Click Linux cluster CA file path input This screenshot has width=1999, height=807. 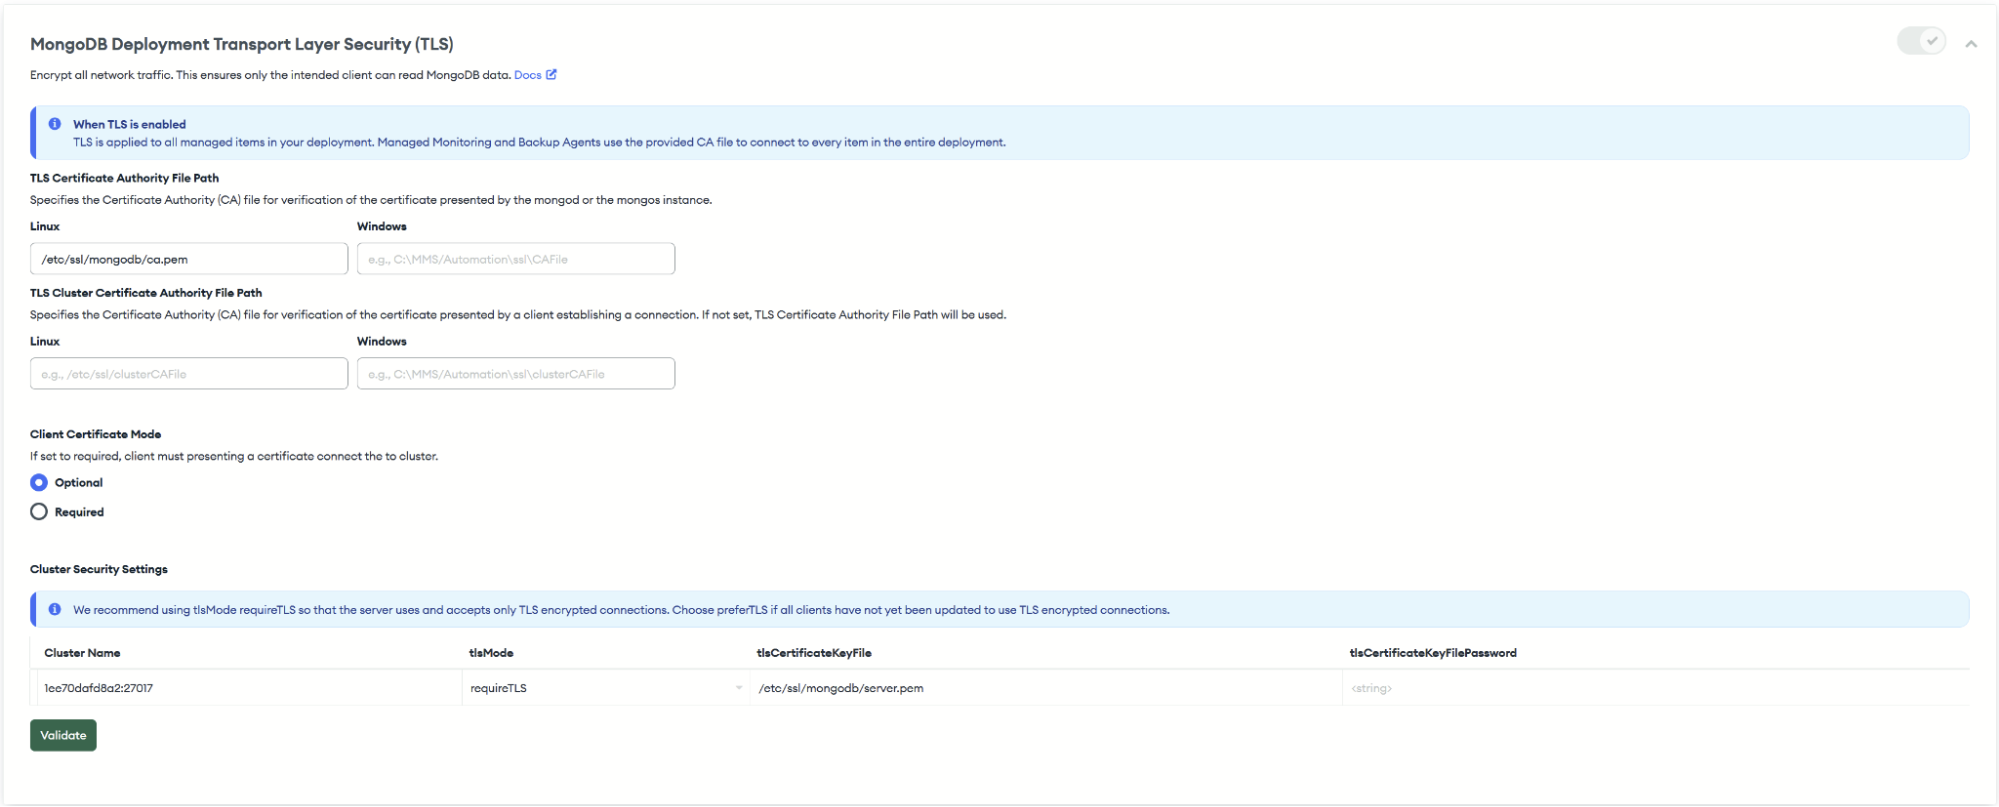tap(189, 374)
